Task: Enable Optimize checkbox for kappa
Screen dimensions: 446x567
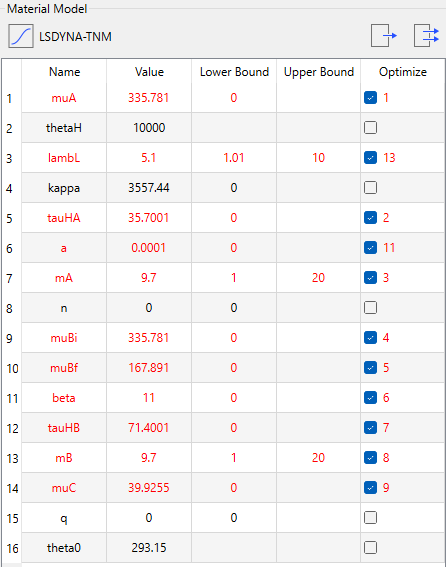Action: pyautogui.click(x=370, y=188)
